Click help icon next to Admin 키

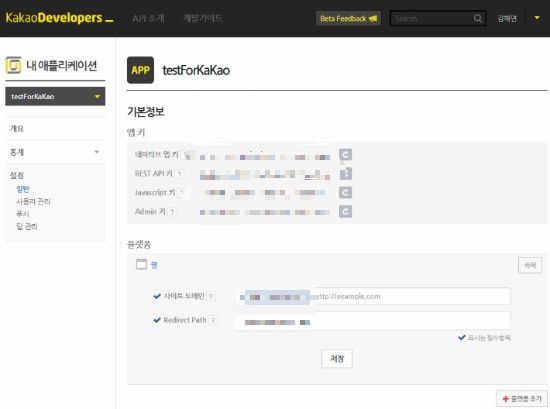(172, 212)
